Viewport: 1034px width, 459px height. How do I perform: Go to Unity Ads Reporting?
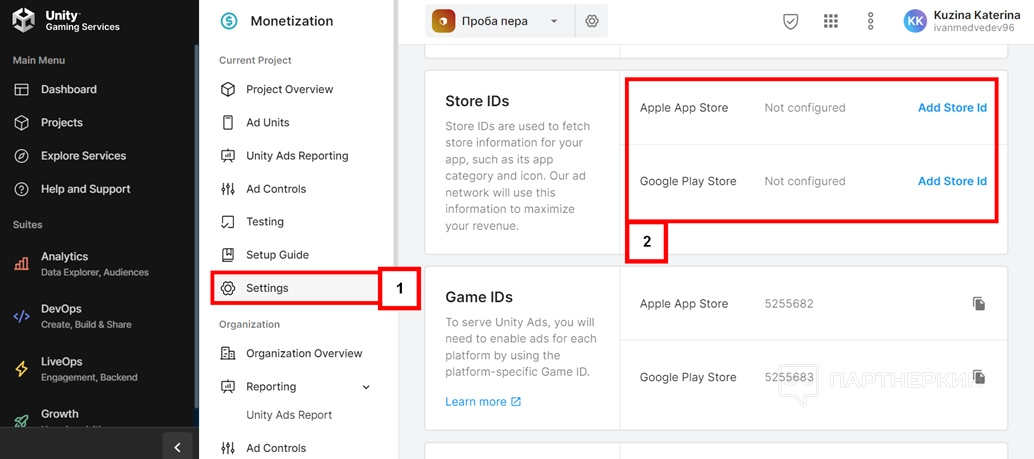297,156
